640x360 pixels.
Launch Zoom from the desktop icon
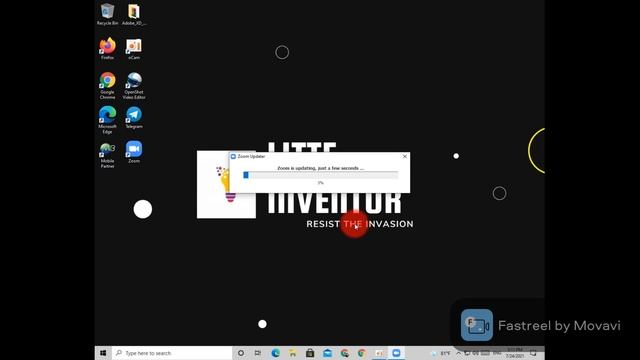pyautogui.click(x=134, y=152)
